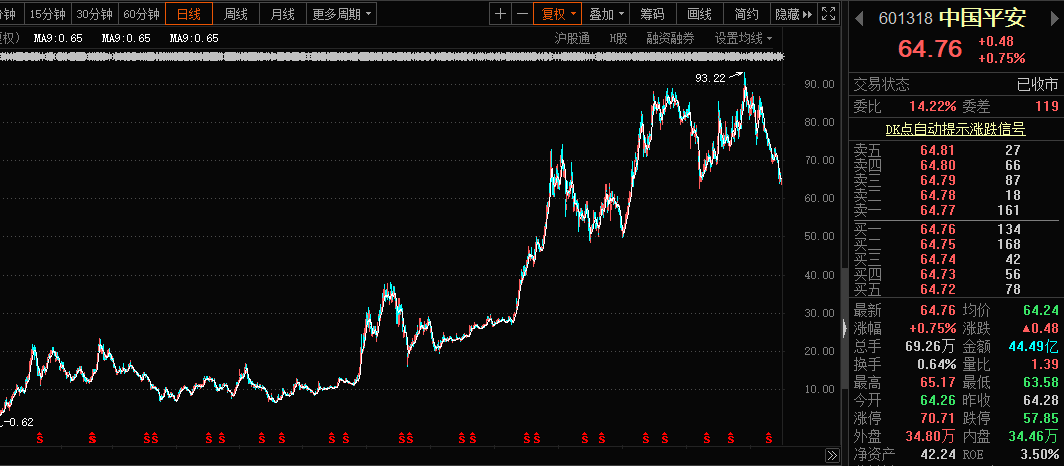Screen dimensions: 1064x466
Task: Open the DK点自动提示涨跌信号 link
Action: (x=955, y=129)
